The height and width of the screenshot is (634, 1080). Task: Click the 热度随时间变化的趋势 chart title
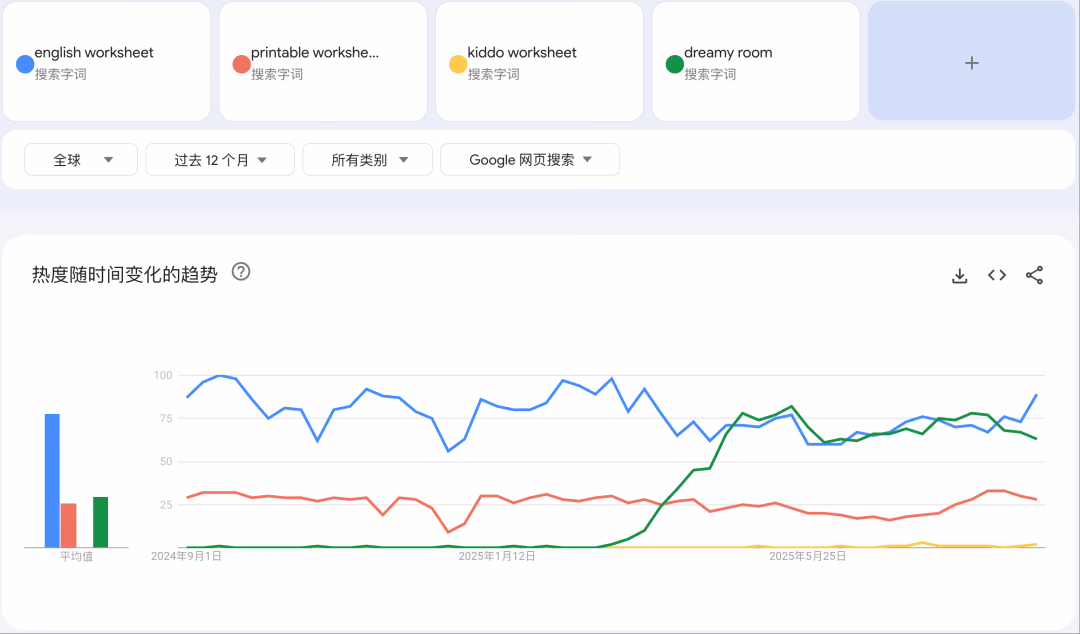125,274
